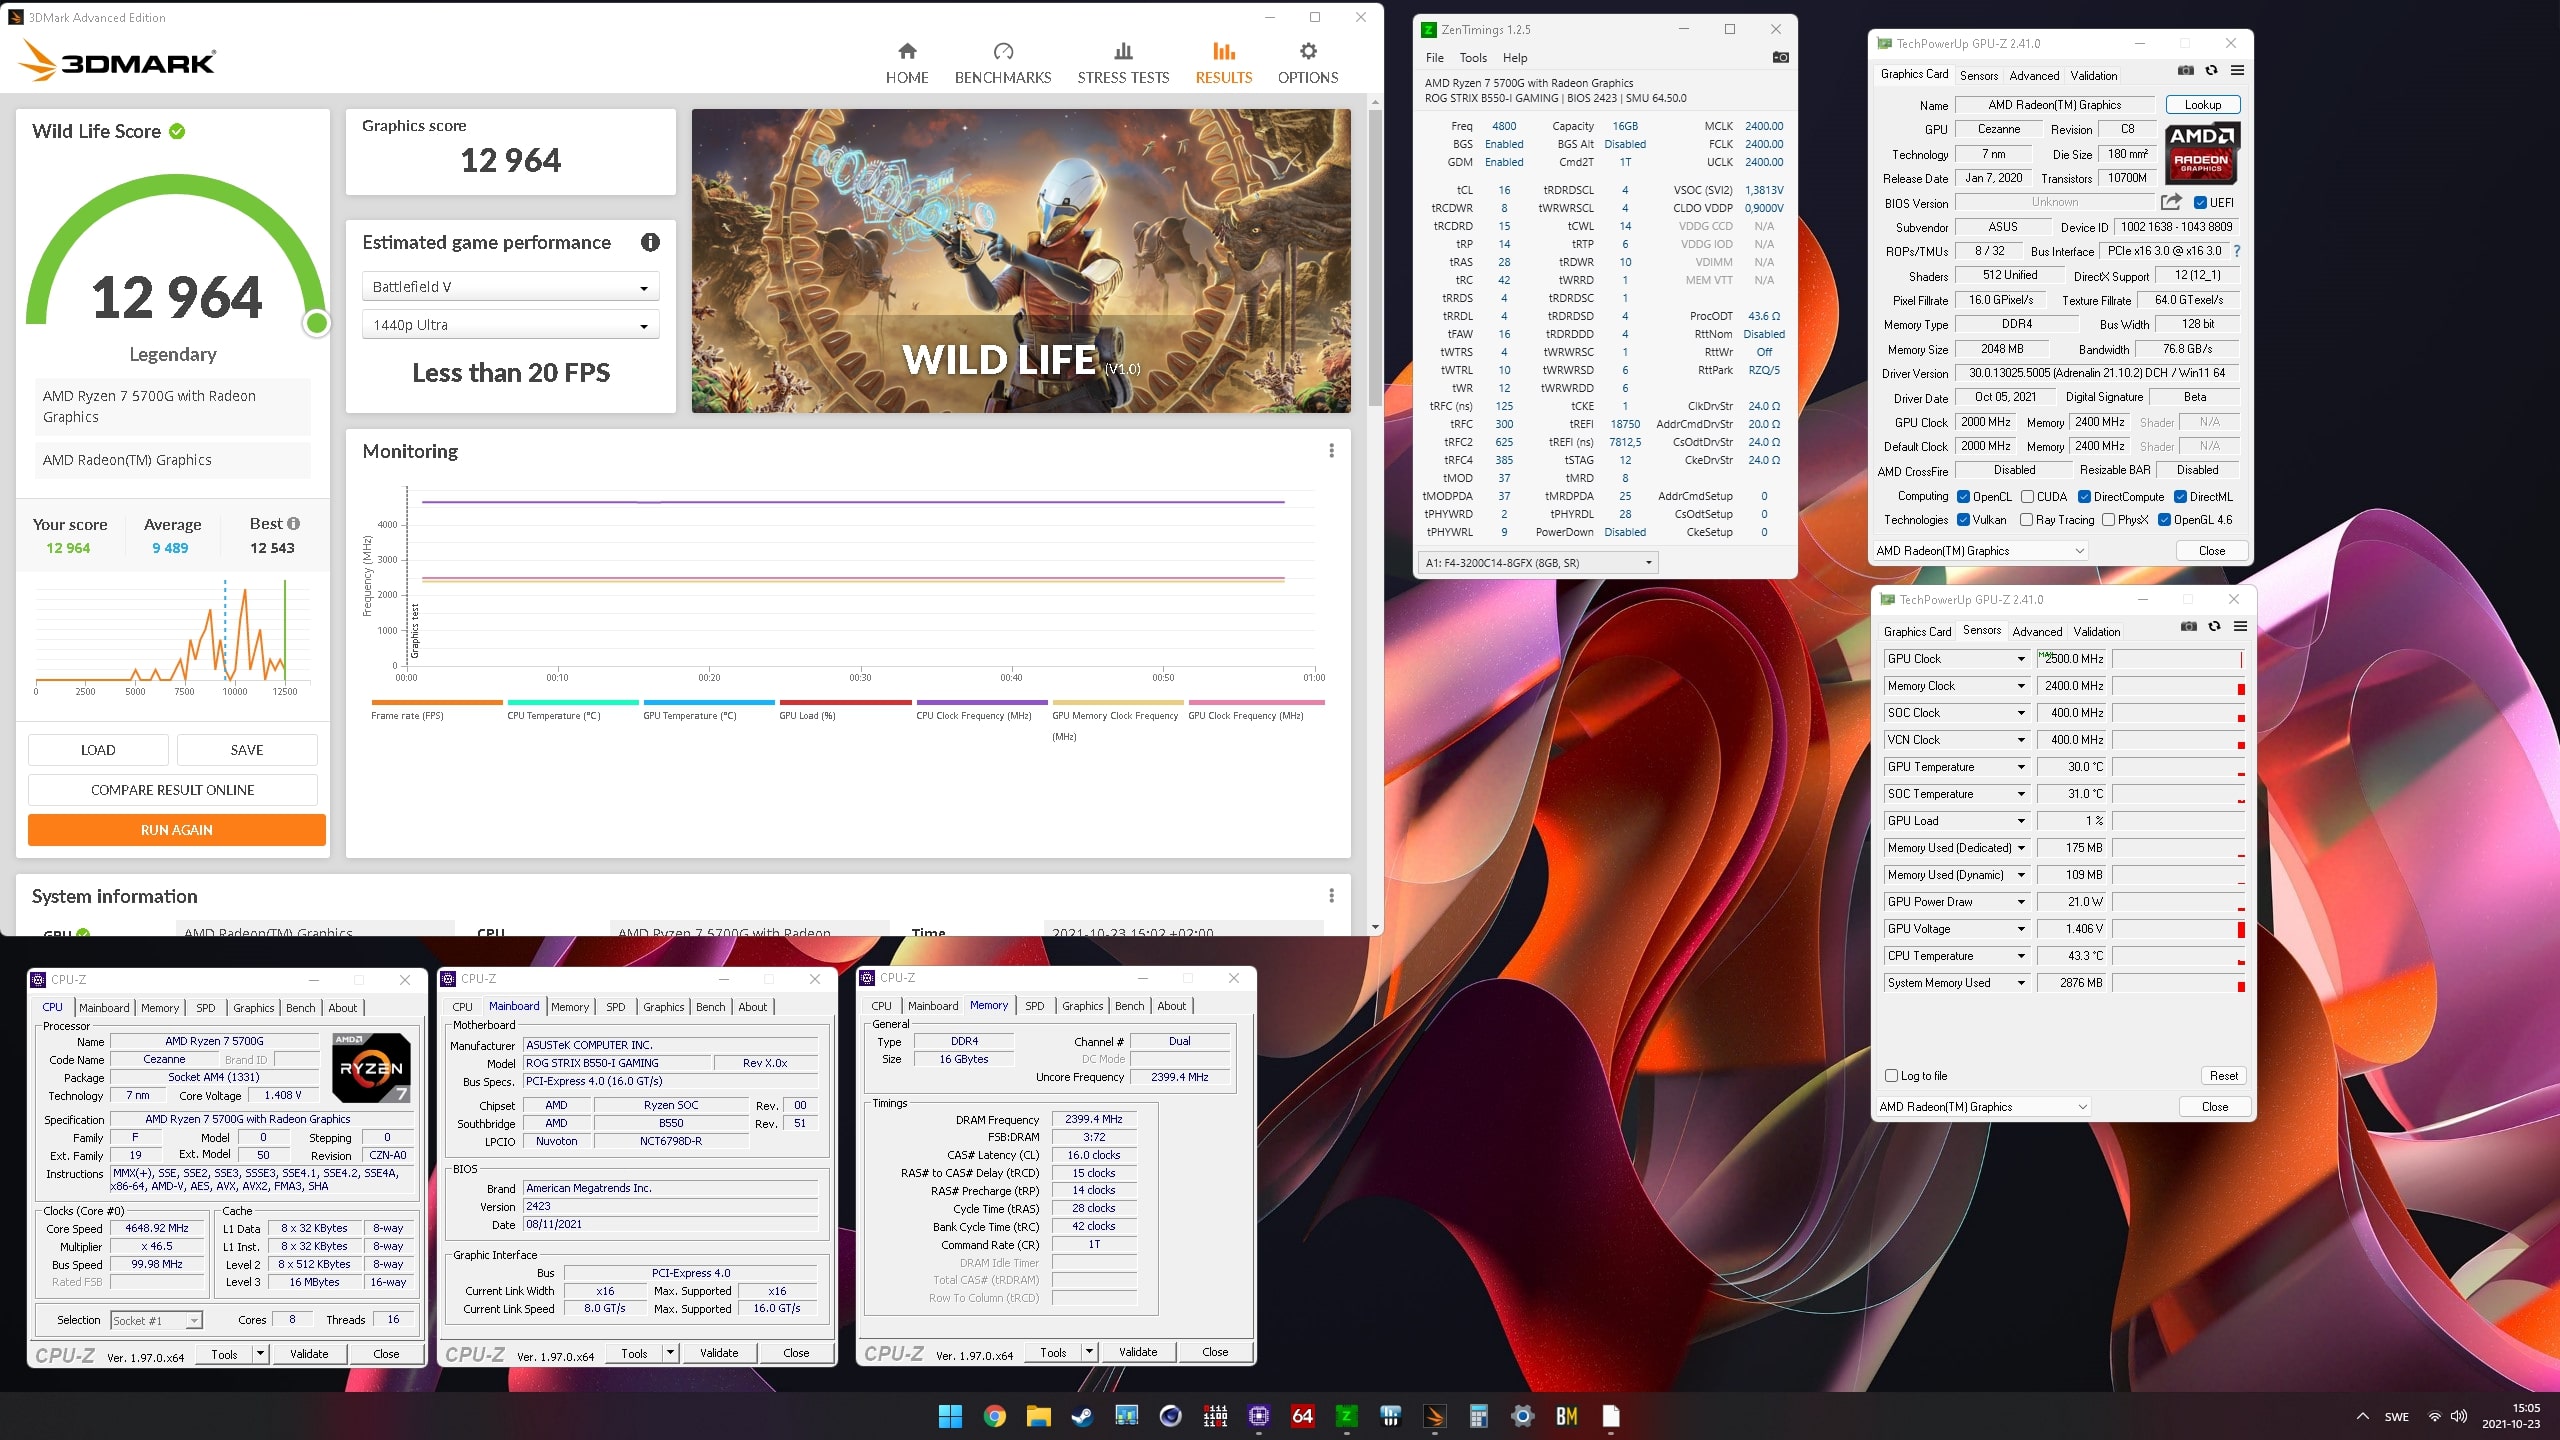The width and height of the screenshot is (2560, 1440).
Task: Click GPU-Z BIOS export share icon
Action: [2171, 202]
